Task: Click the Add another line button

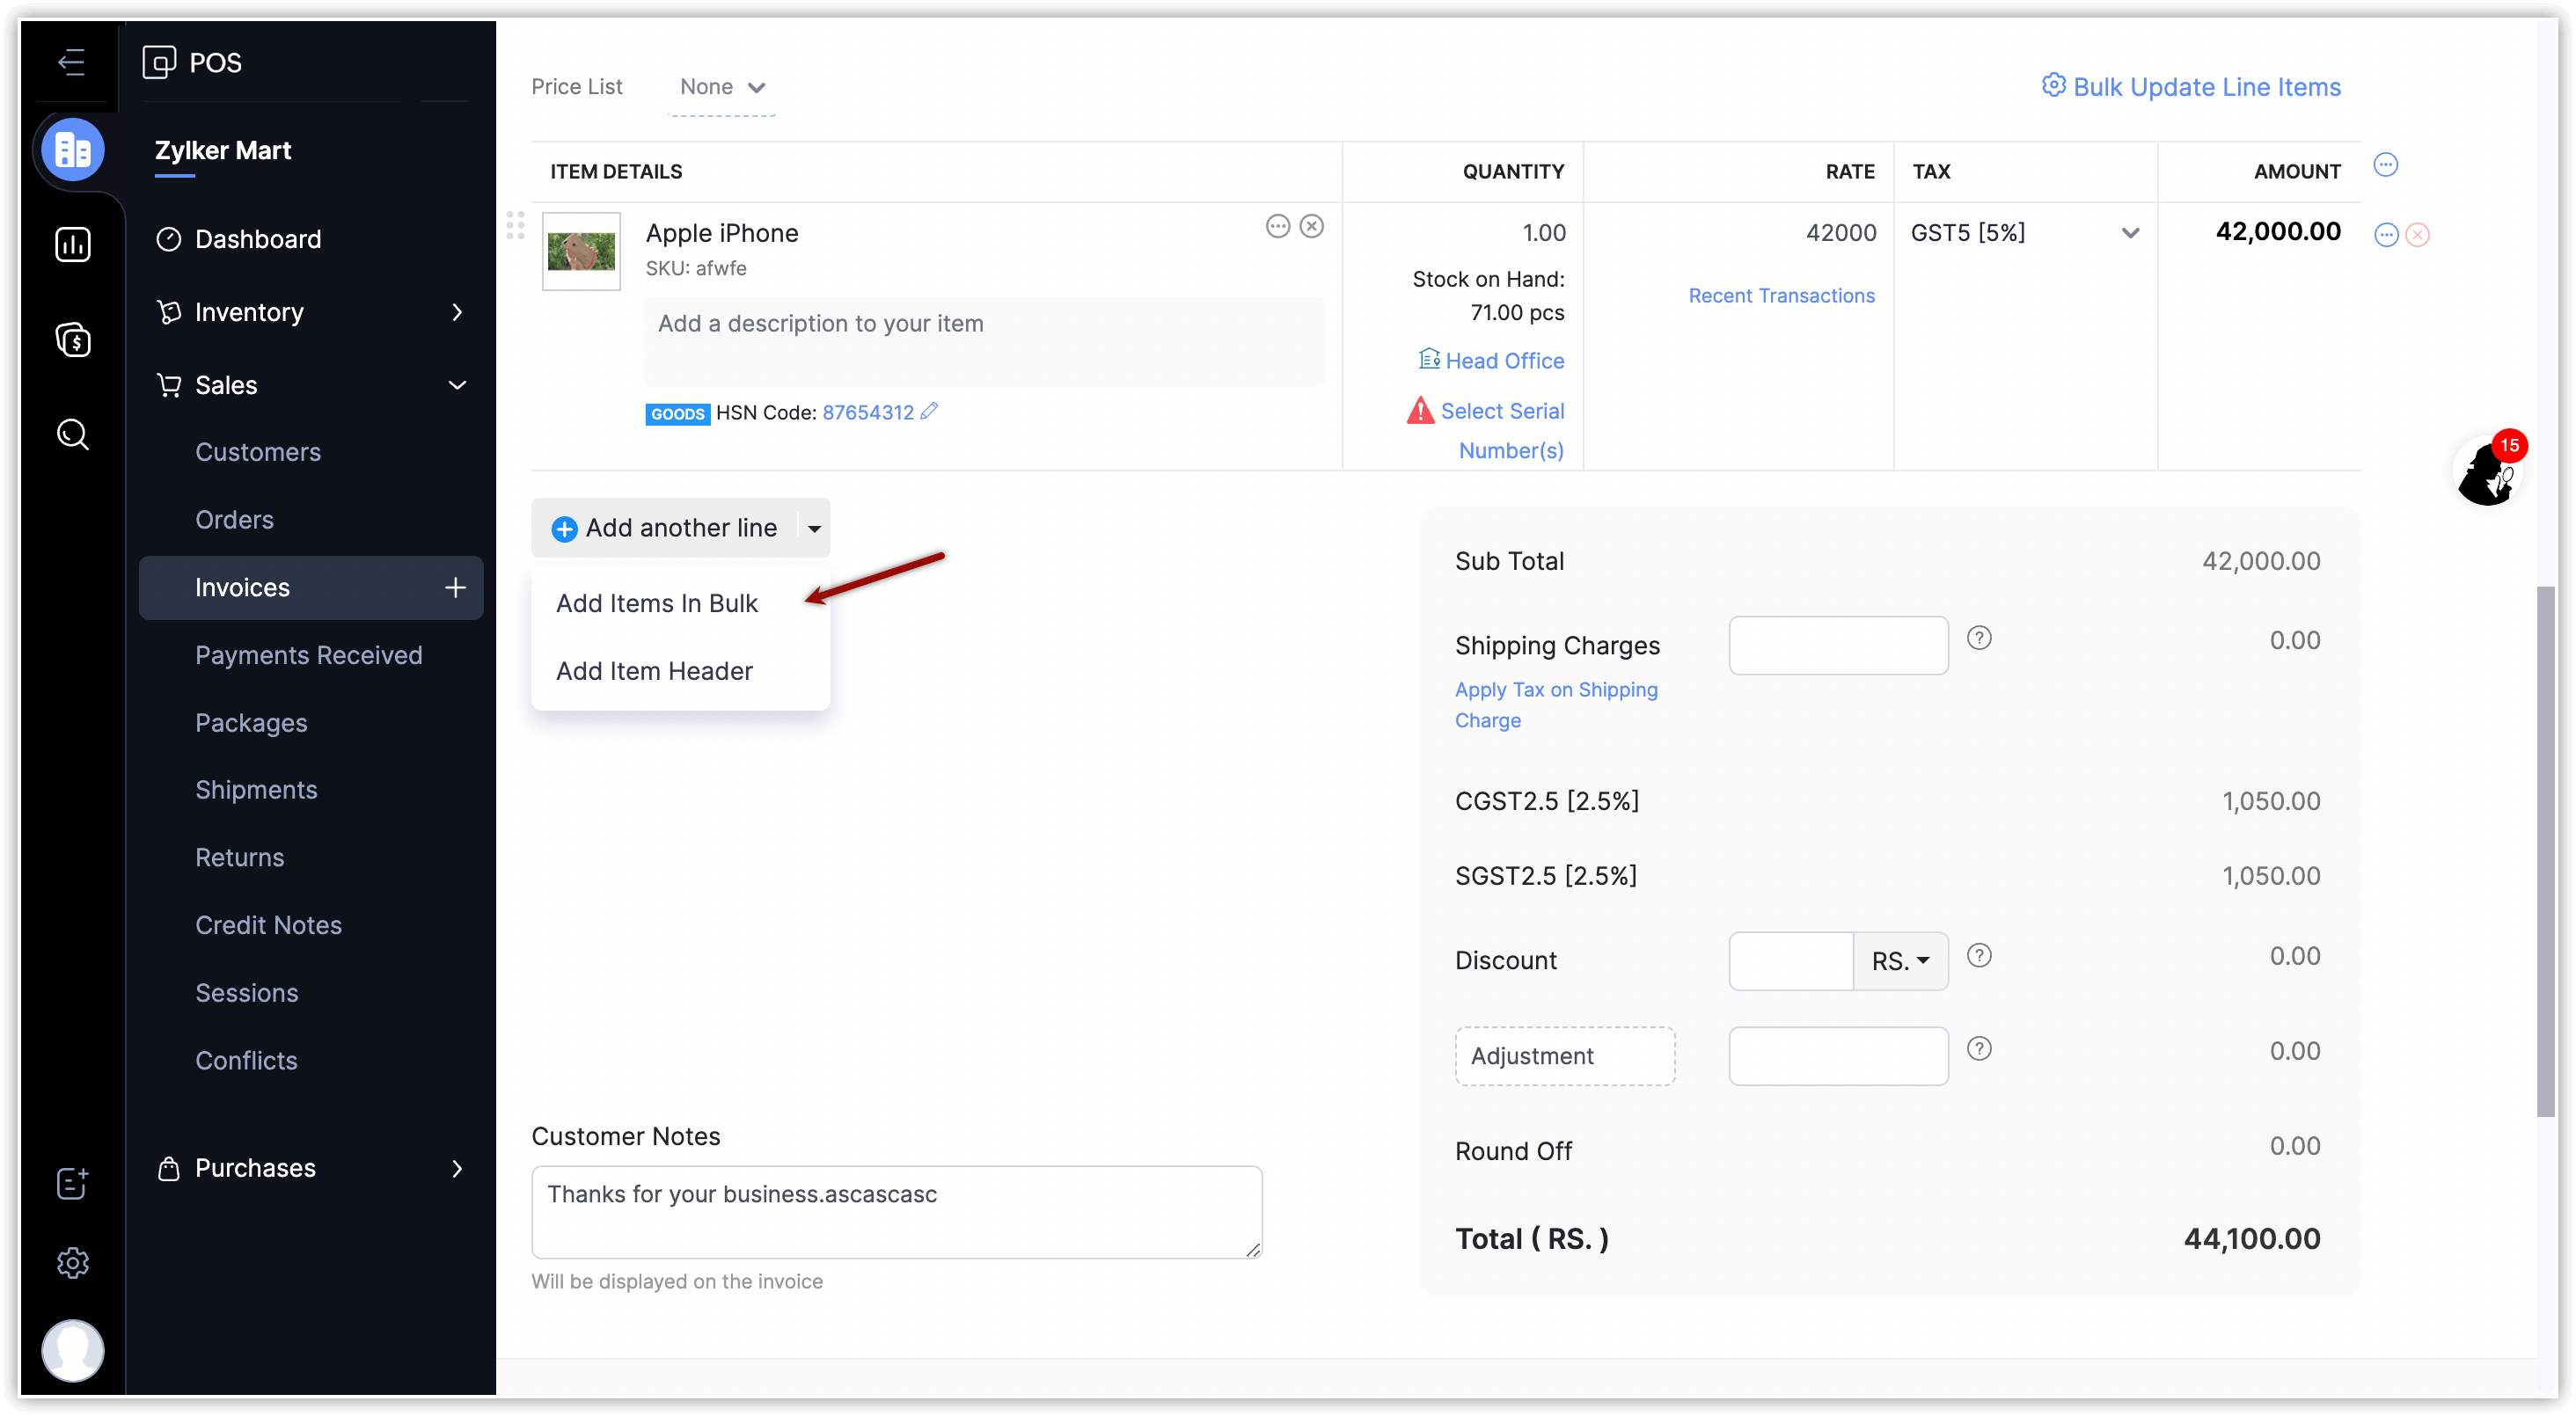Action: tap(666, 528)
